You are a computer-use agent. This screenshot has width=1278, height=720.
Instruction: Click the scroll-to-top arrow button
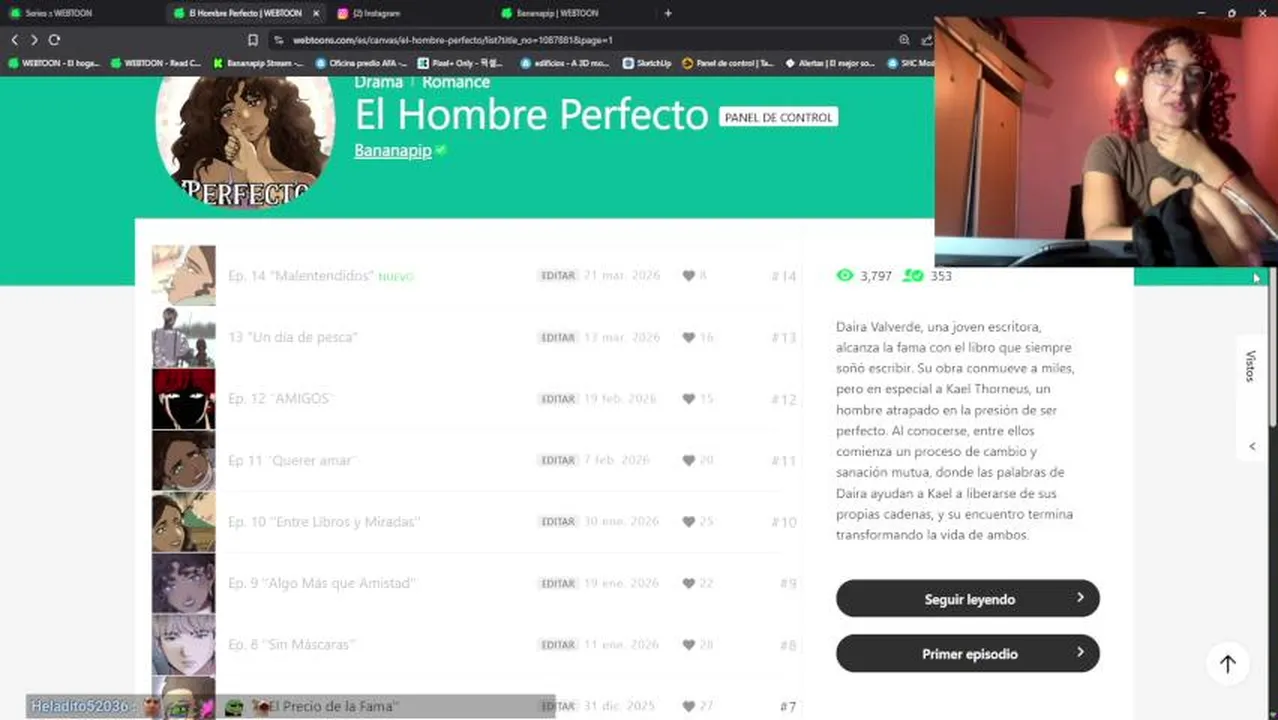coord(1228,664)
